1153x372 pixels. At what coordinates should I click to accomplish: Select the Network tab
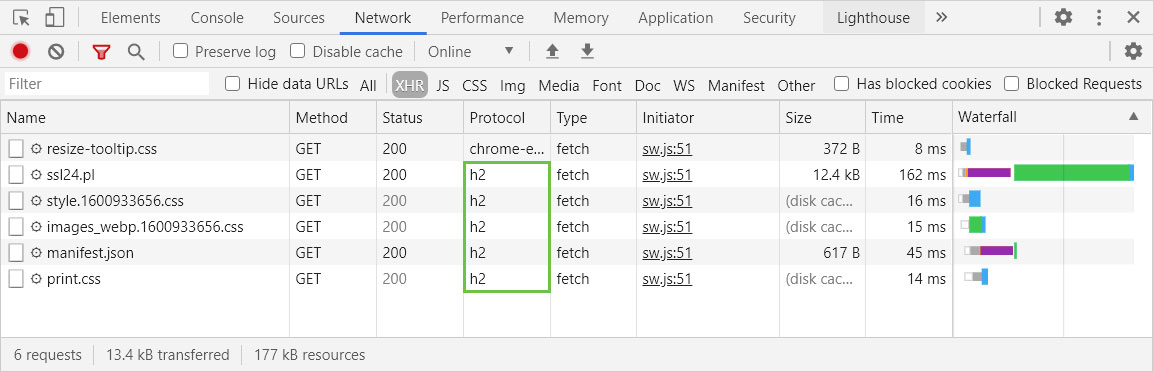pyautogui.click(x=383, y=18)
